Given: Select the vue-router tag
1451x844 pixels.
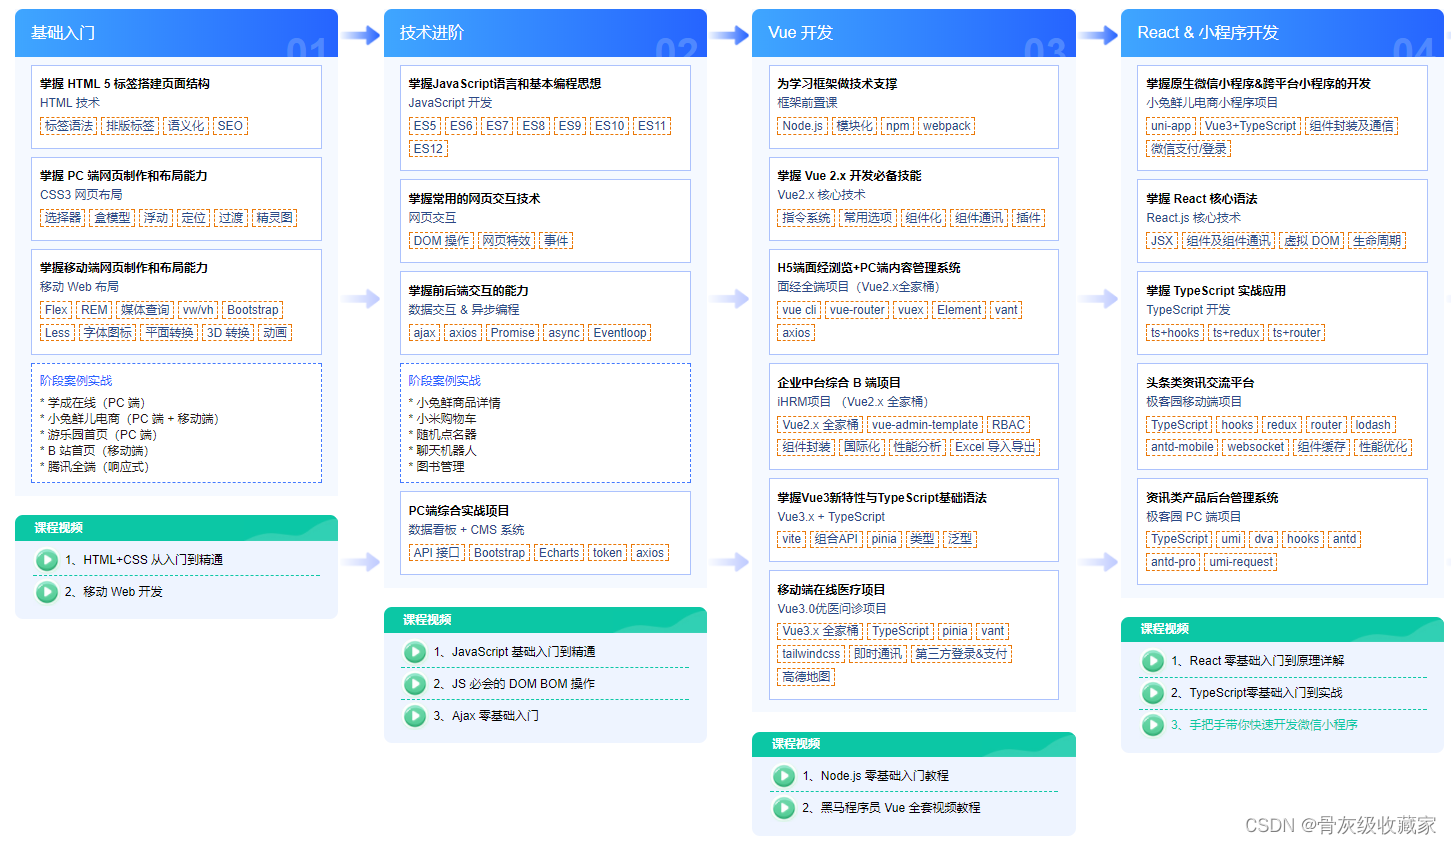Looking at the screenshot, I should pyautogui.click(x=857, y=310).
